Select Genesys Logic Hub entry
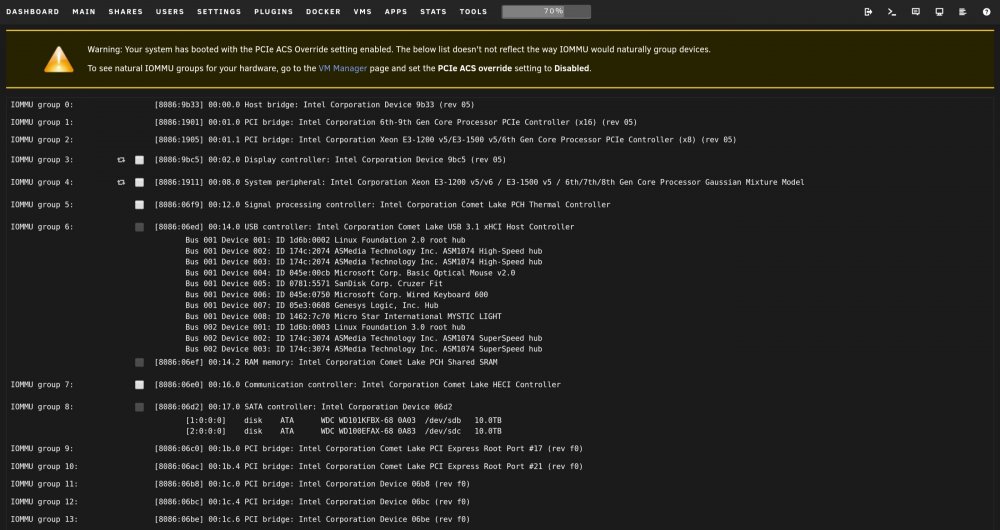 [314, 305]
